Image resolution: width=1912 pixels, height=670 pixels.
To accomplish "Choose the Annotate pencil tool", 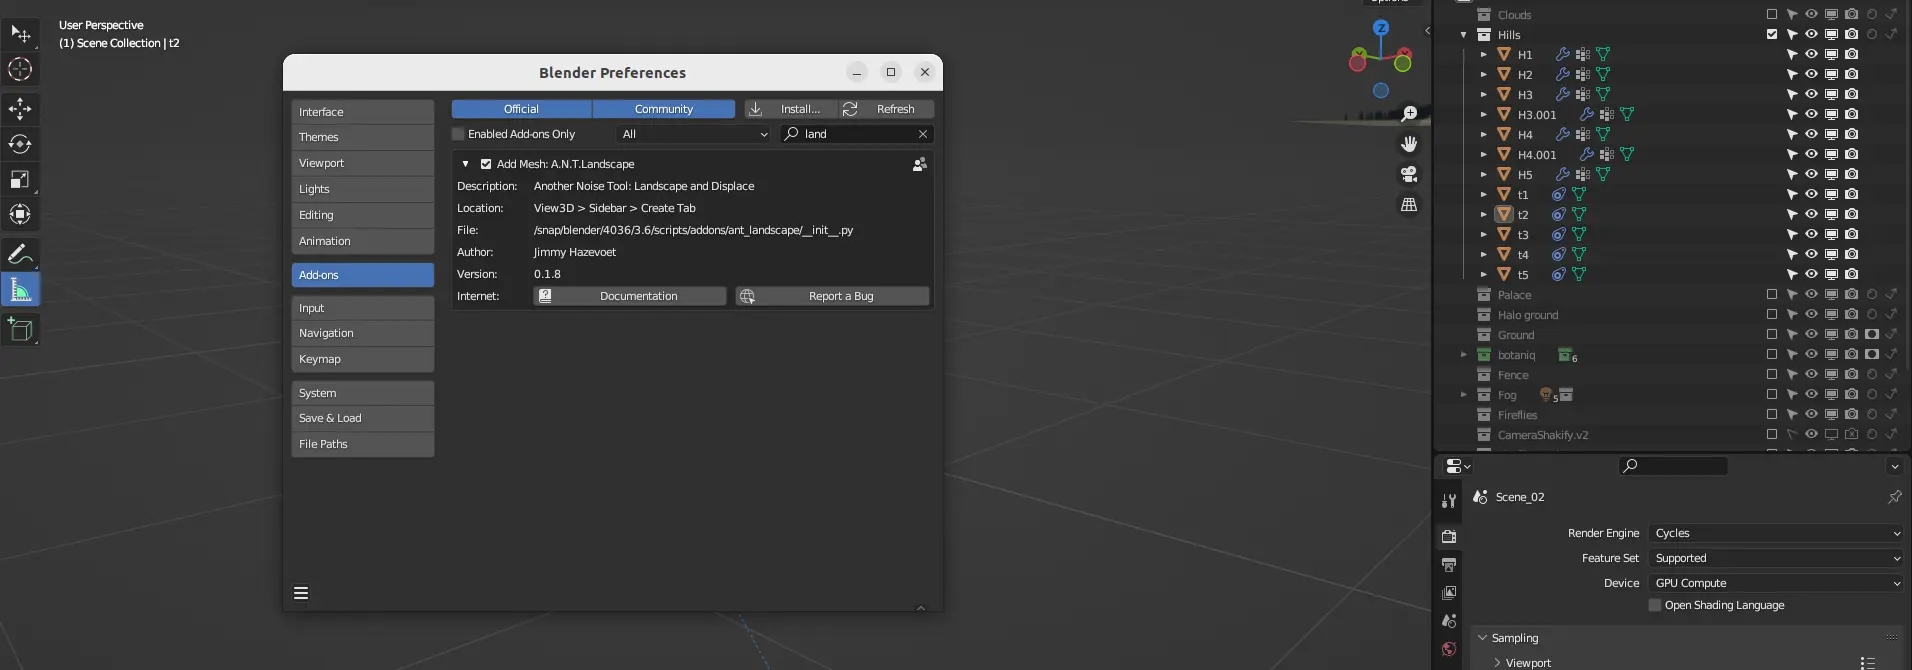I will [20, 254].
